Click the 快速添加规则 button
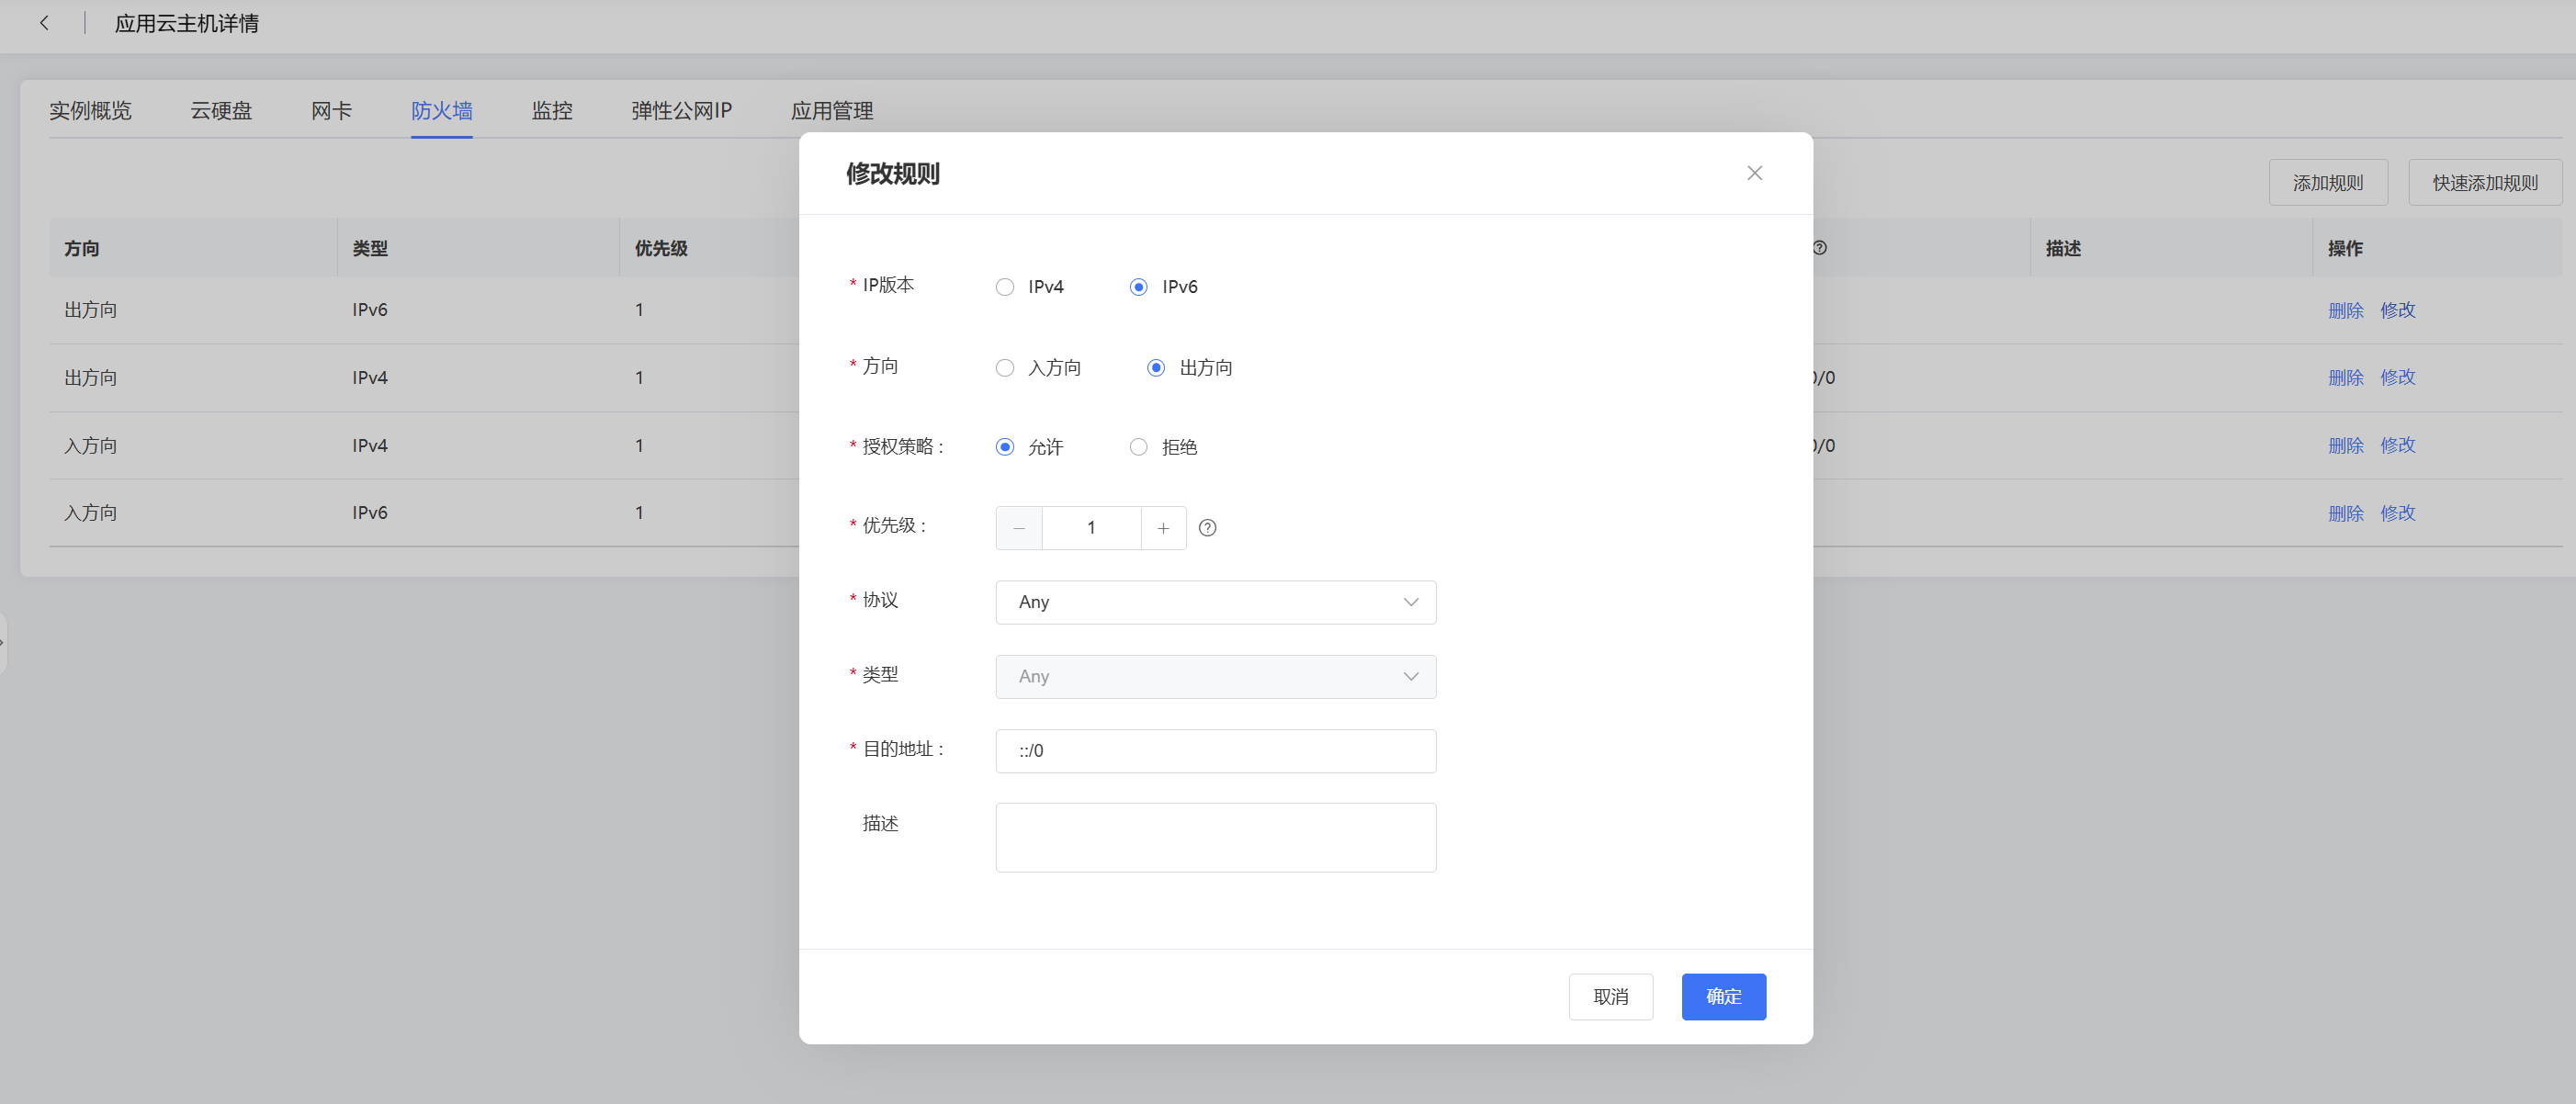 (x=2485, y=183)
